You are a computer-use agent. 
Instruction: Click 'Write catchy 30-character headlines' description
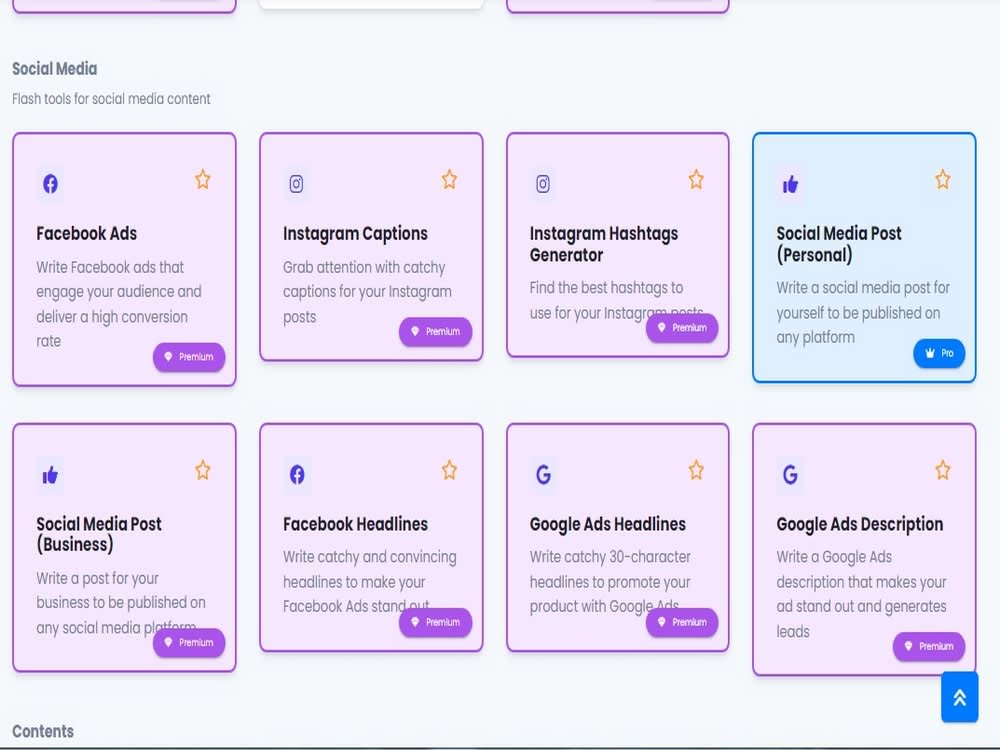[x=610, y=582]
